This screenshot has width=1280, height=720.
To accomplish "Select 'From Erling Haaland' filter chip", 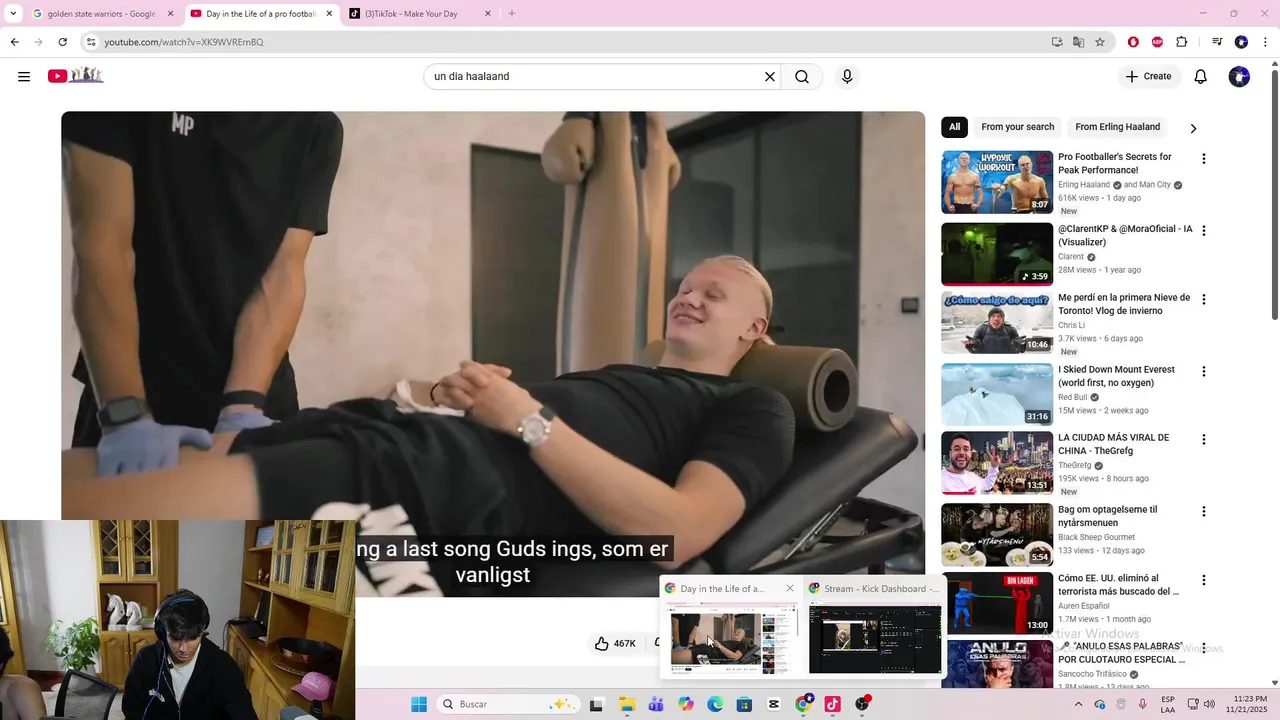I will (x=1117, y=127).
